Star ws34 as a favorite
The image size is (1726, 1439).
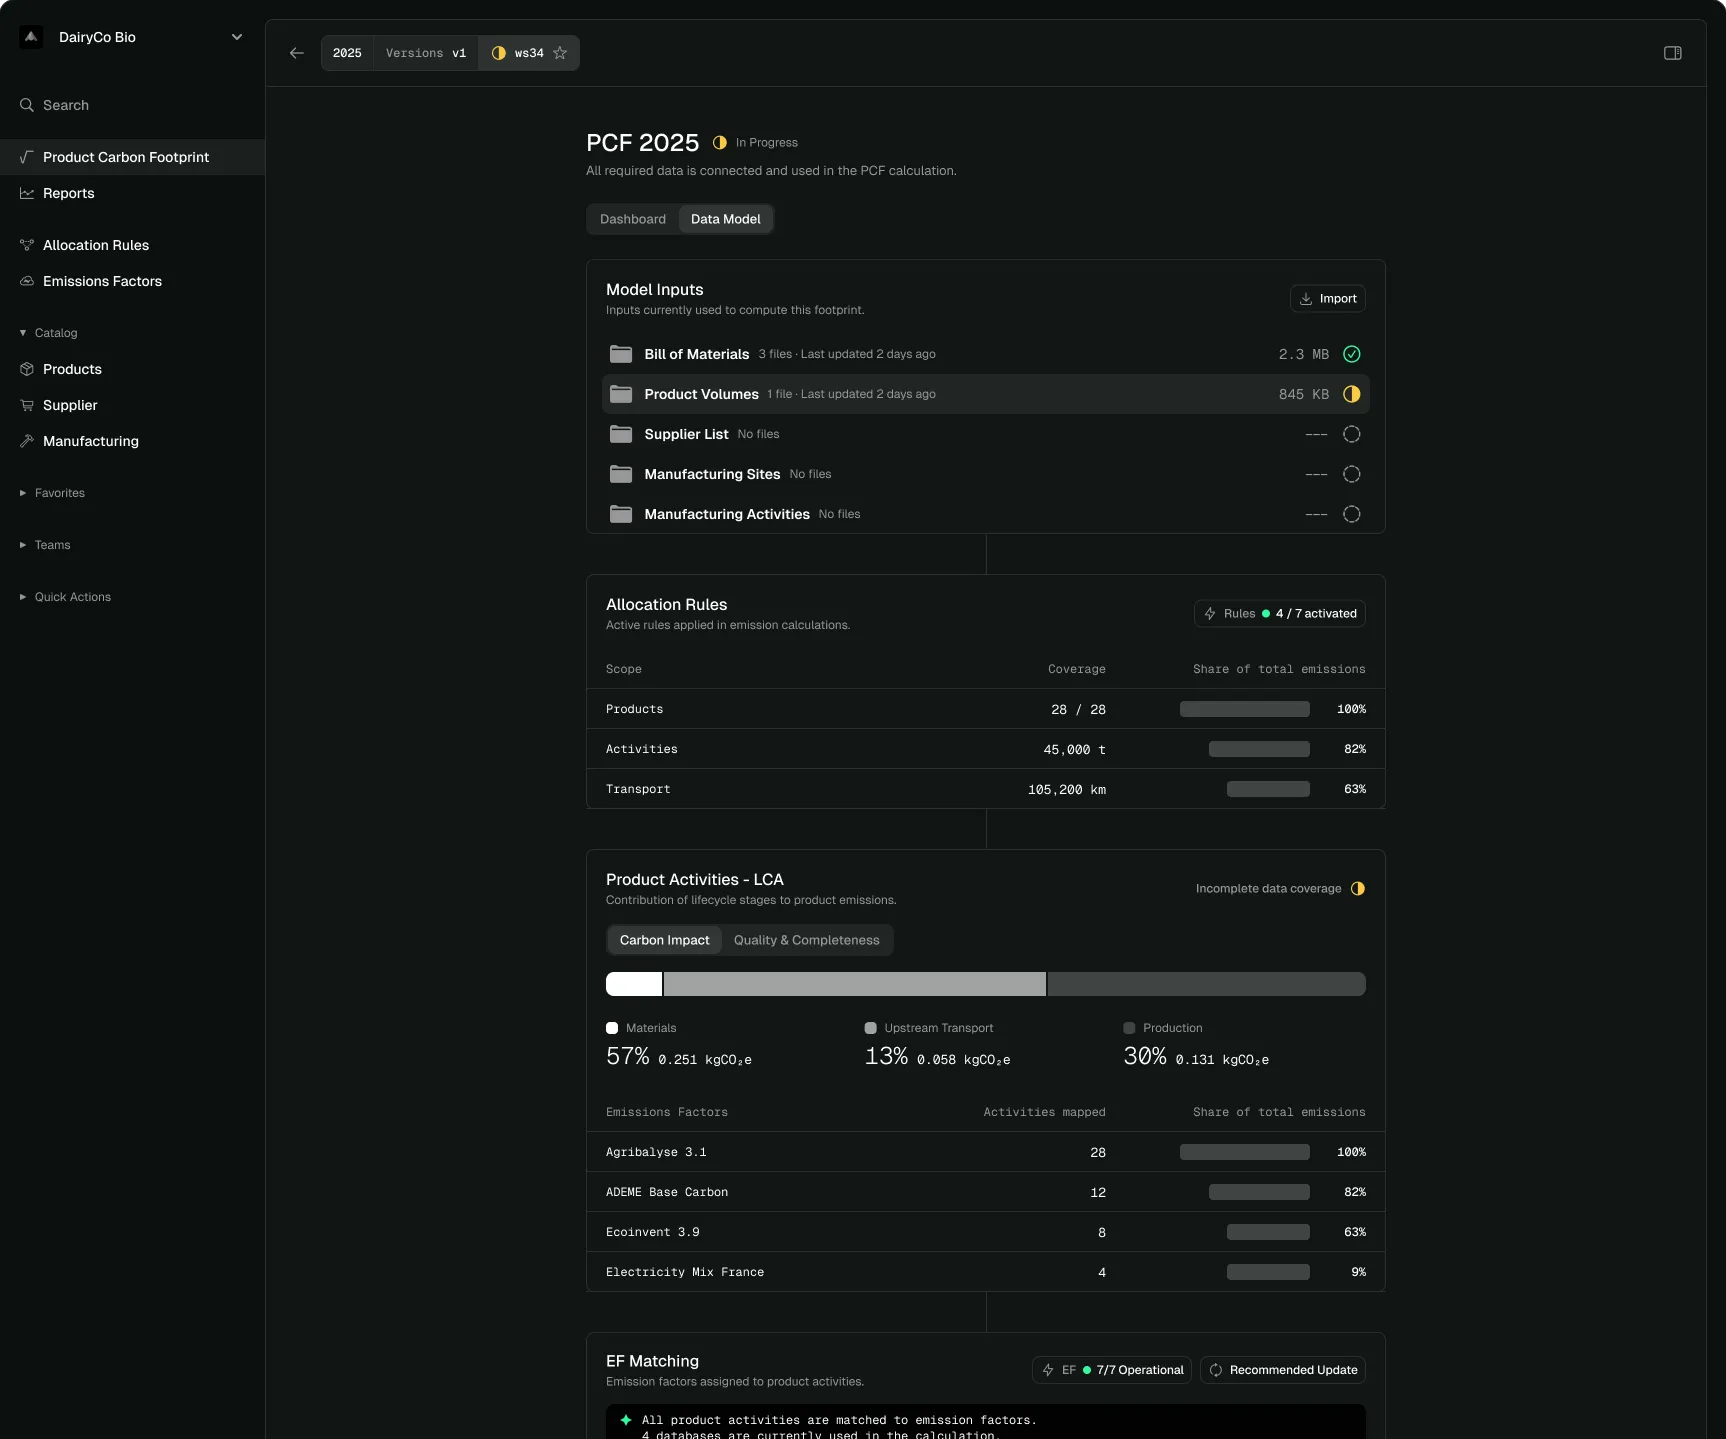[560, 53]
